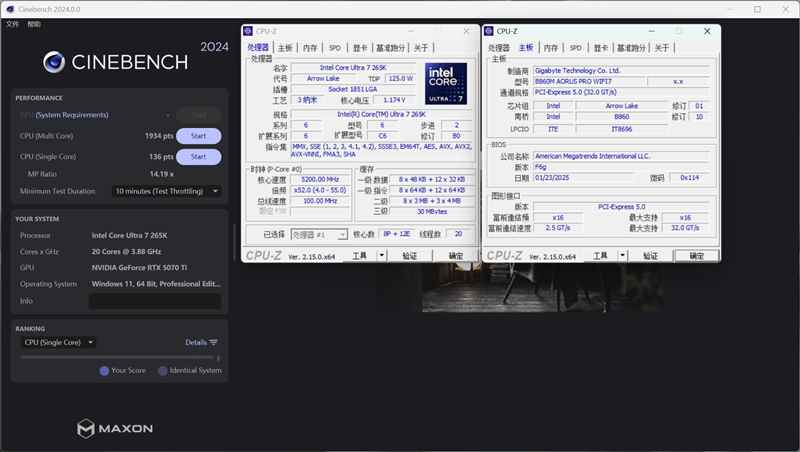Click the Maxon logo at bottom
The image size is (800, 452).
pos(115,429)
